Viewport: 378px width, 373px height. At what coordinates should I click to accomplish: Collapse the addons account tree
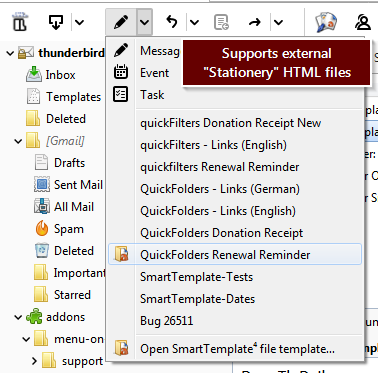18,317
